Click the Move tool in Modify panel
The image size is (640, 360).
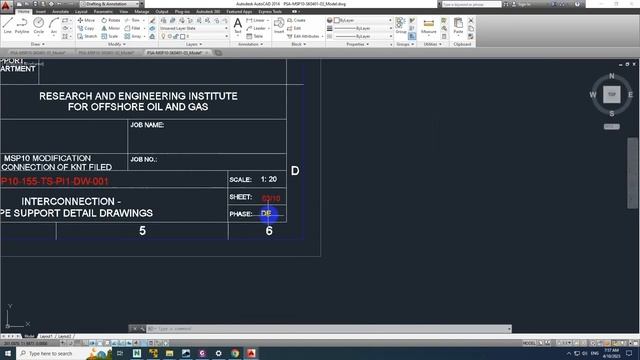tap(86, 20)
